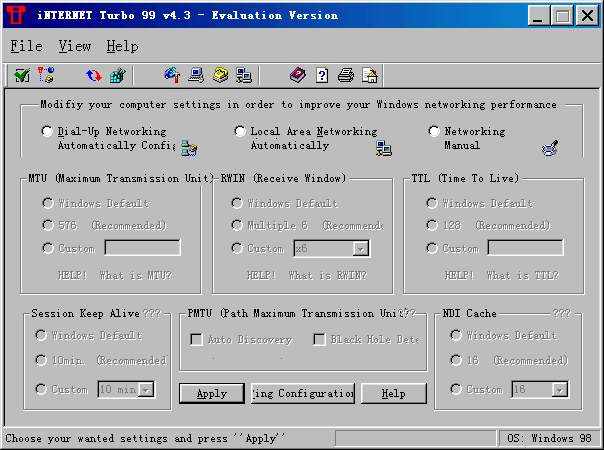
Task: Click the MTU Custom input field
Action: (143, 248)
